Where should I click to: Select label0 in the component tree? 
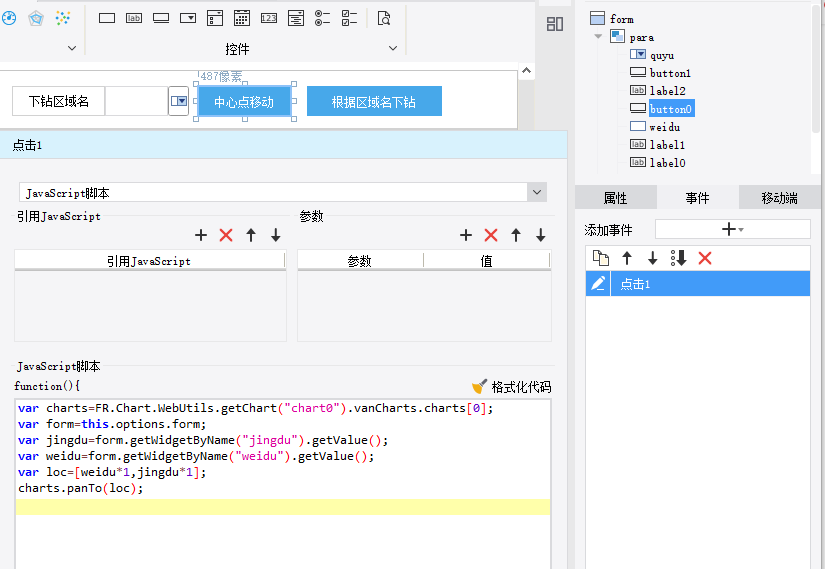pos(658,163)
